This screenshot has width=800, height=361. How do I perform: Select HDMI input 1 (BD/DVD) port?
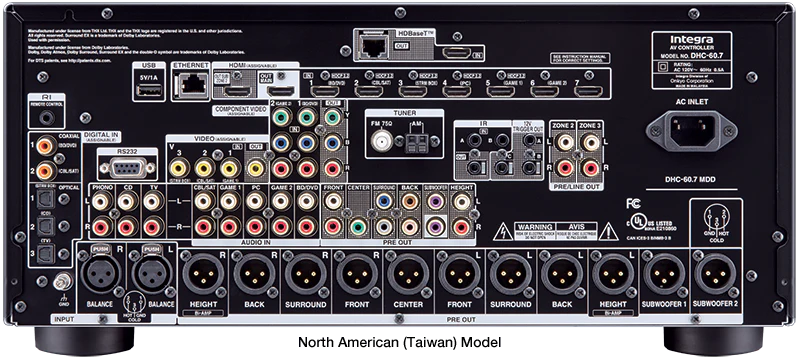(x=326, y=92)
